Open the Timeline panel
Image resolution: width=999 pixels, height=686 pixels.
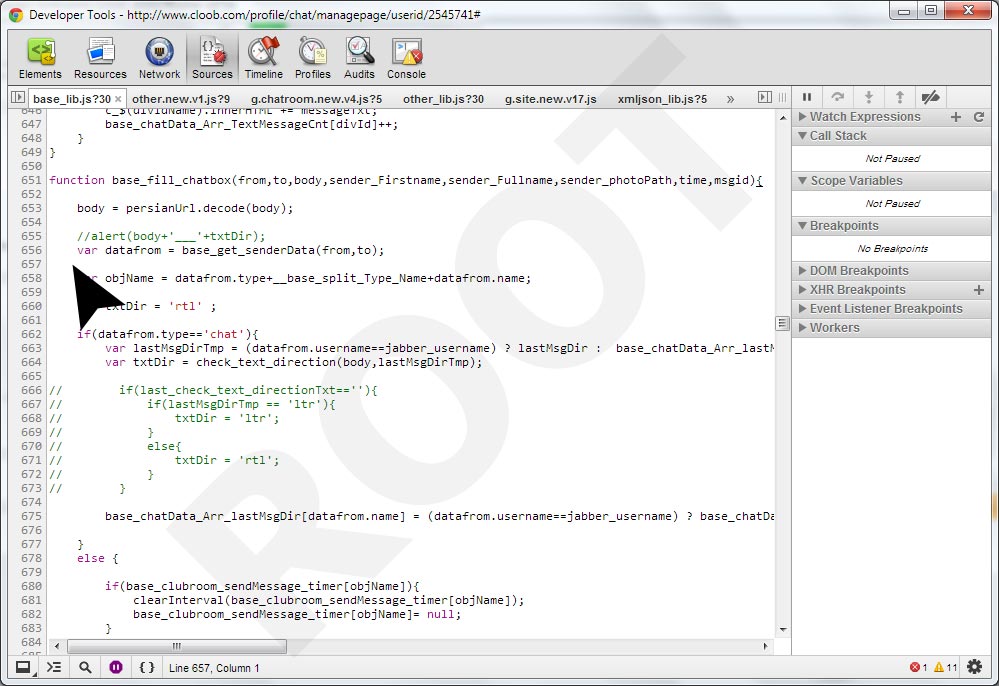[263, 59]
